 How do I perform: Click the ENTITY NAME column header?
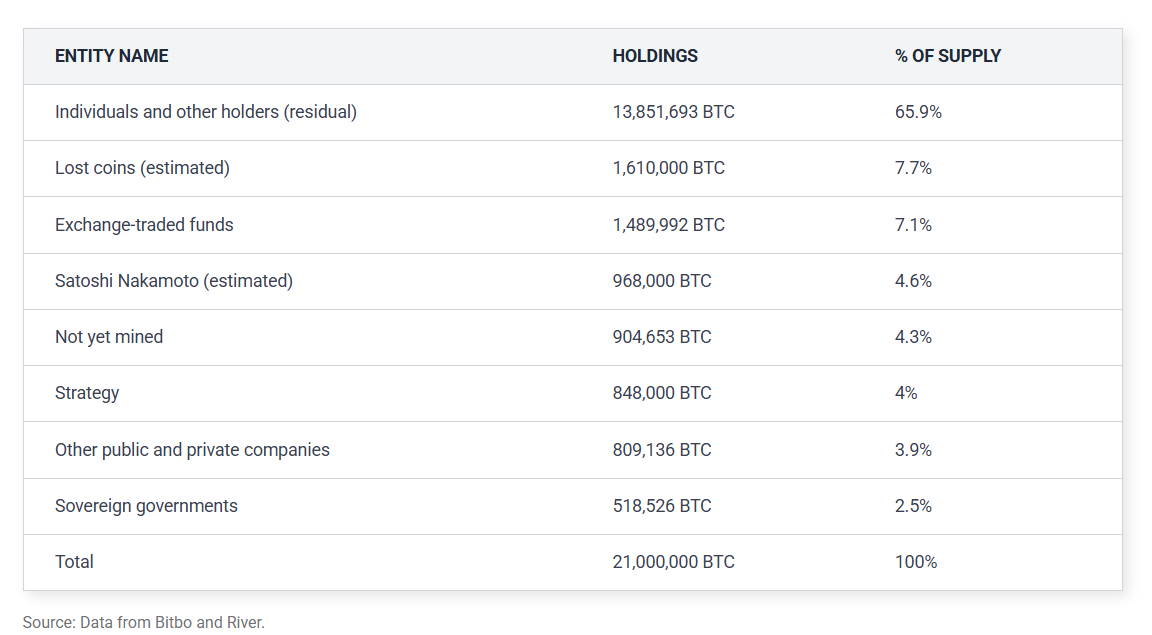(112, 56)
